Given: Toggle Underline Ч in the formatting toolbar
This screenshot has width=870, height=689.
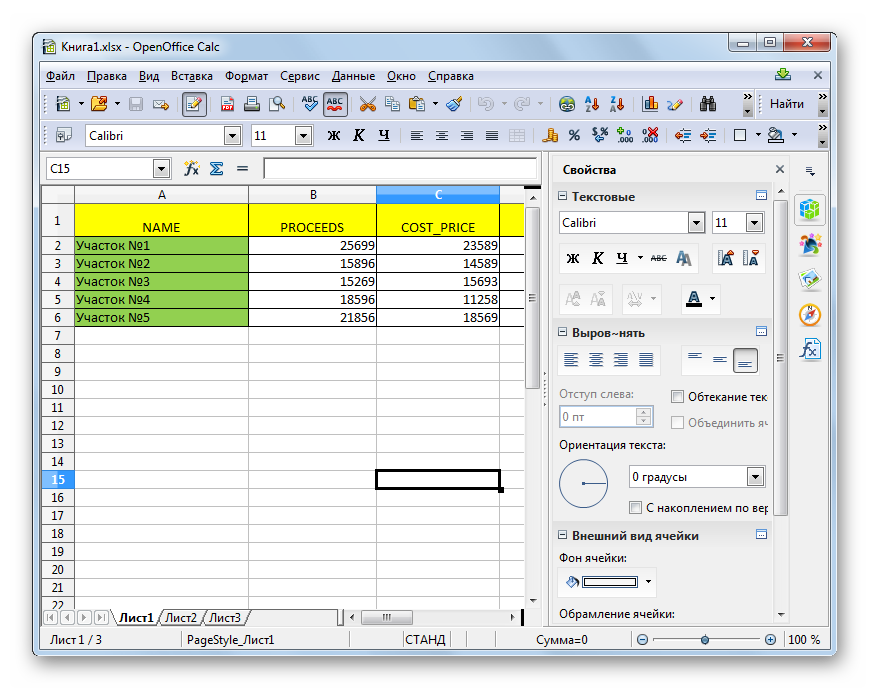Looking at the screenshot, I should [x=384, y=135].
